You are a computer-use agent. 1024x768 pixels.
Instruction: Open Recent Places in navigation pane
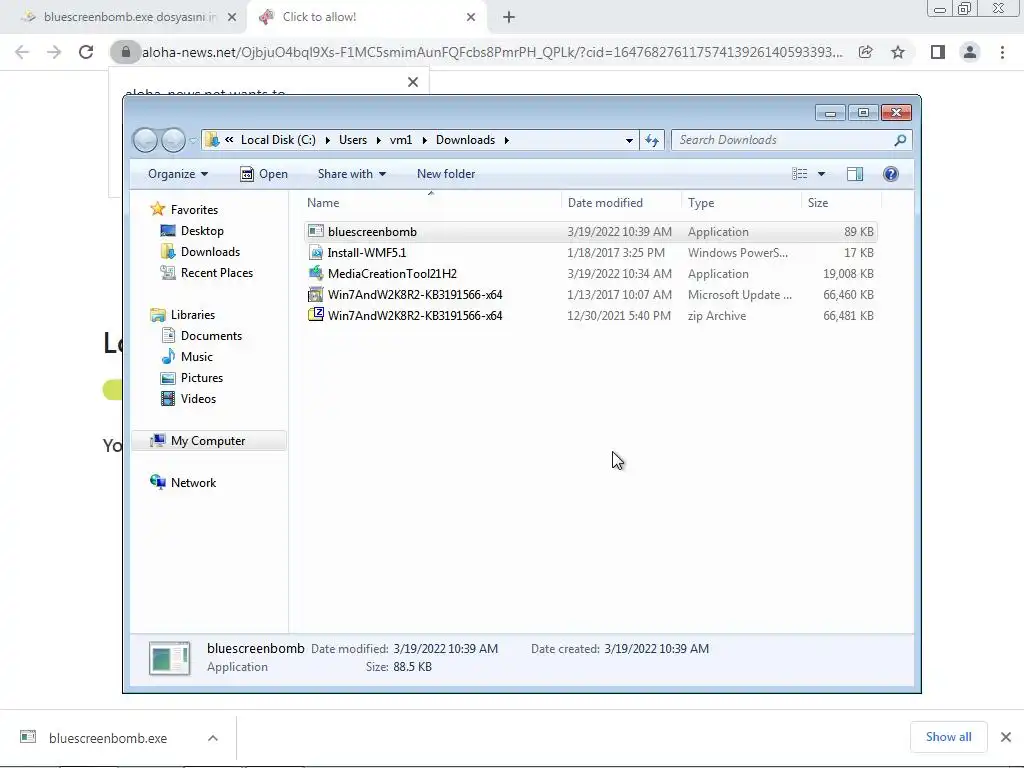pos(207,272)
